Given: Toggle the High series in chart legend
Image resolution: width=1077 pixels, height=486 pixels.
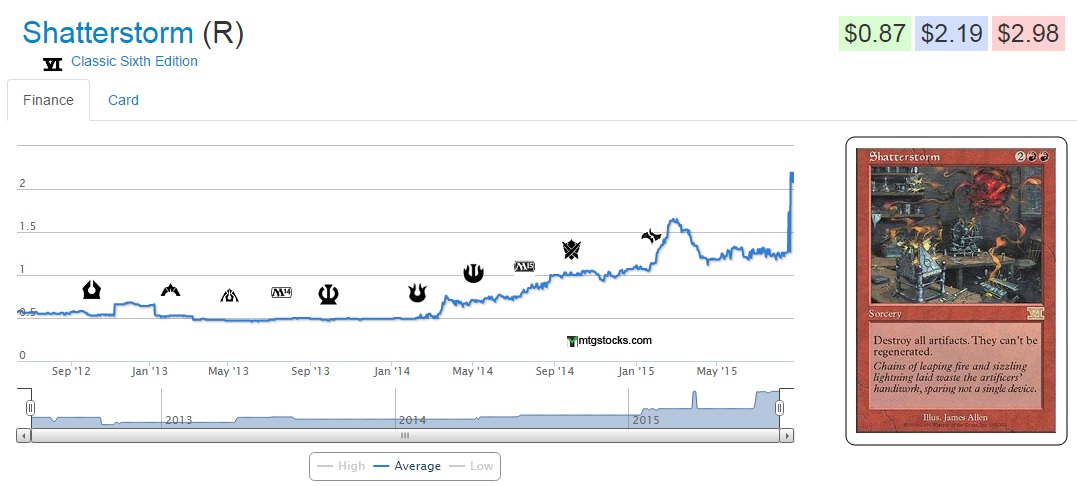Looking at the screenshot, I should 341,466.
